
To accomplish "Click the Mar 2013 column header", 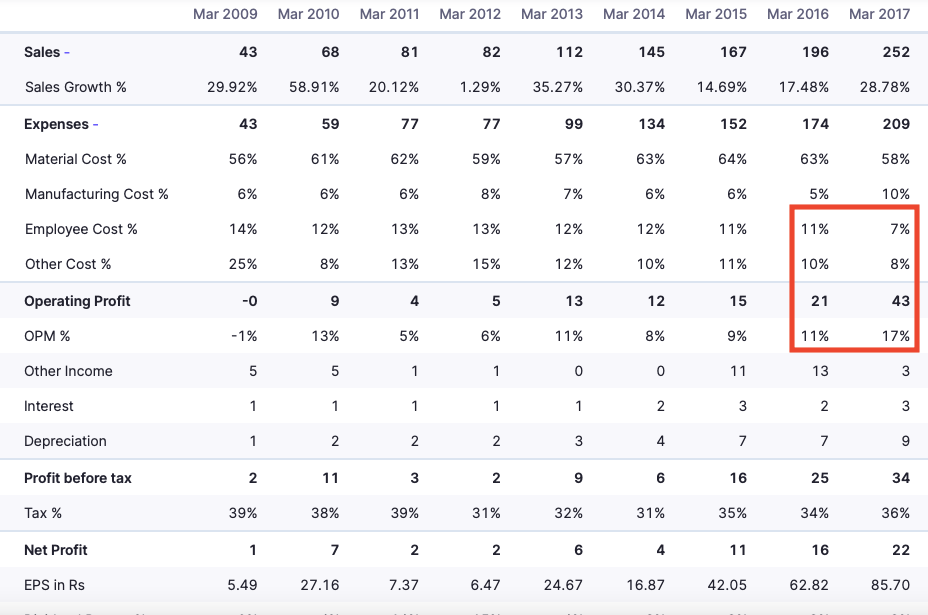I will (552, 14).
